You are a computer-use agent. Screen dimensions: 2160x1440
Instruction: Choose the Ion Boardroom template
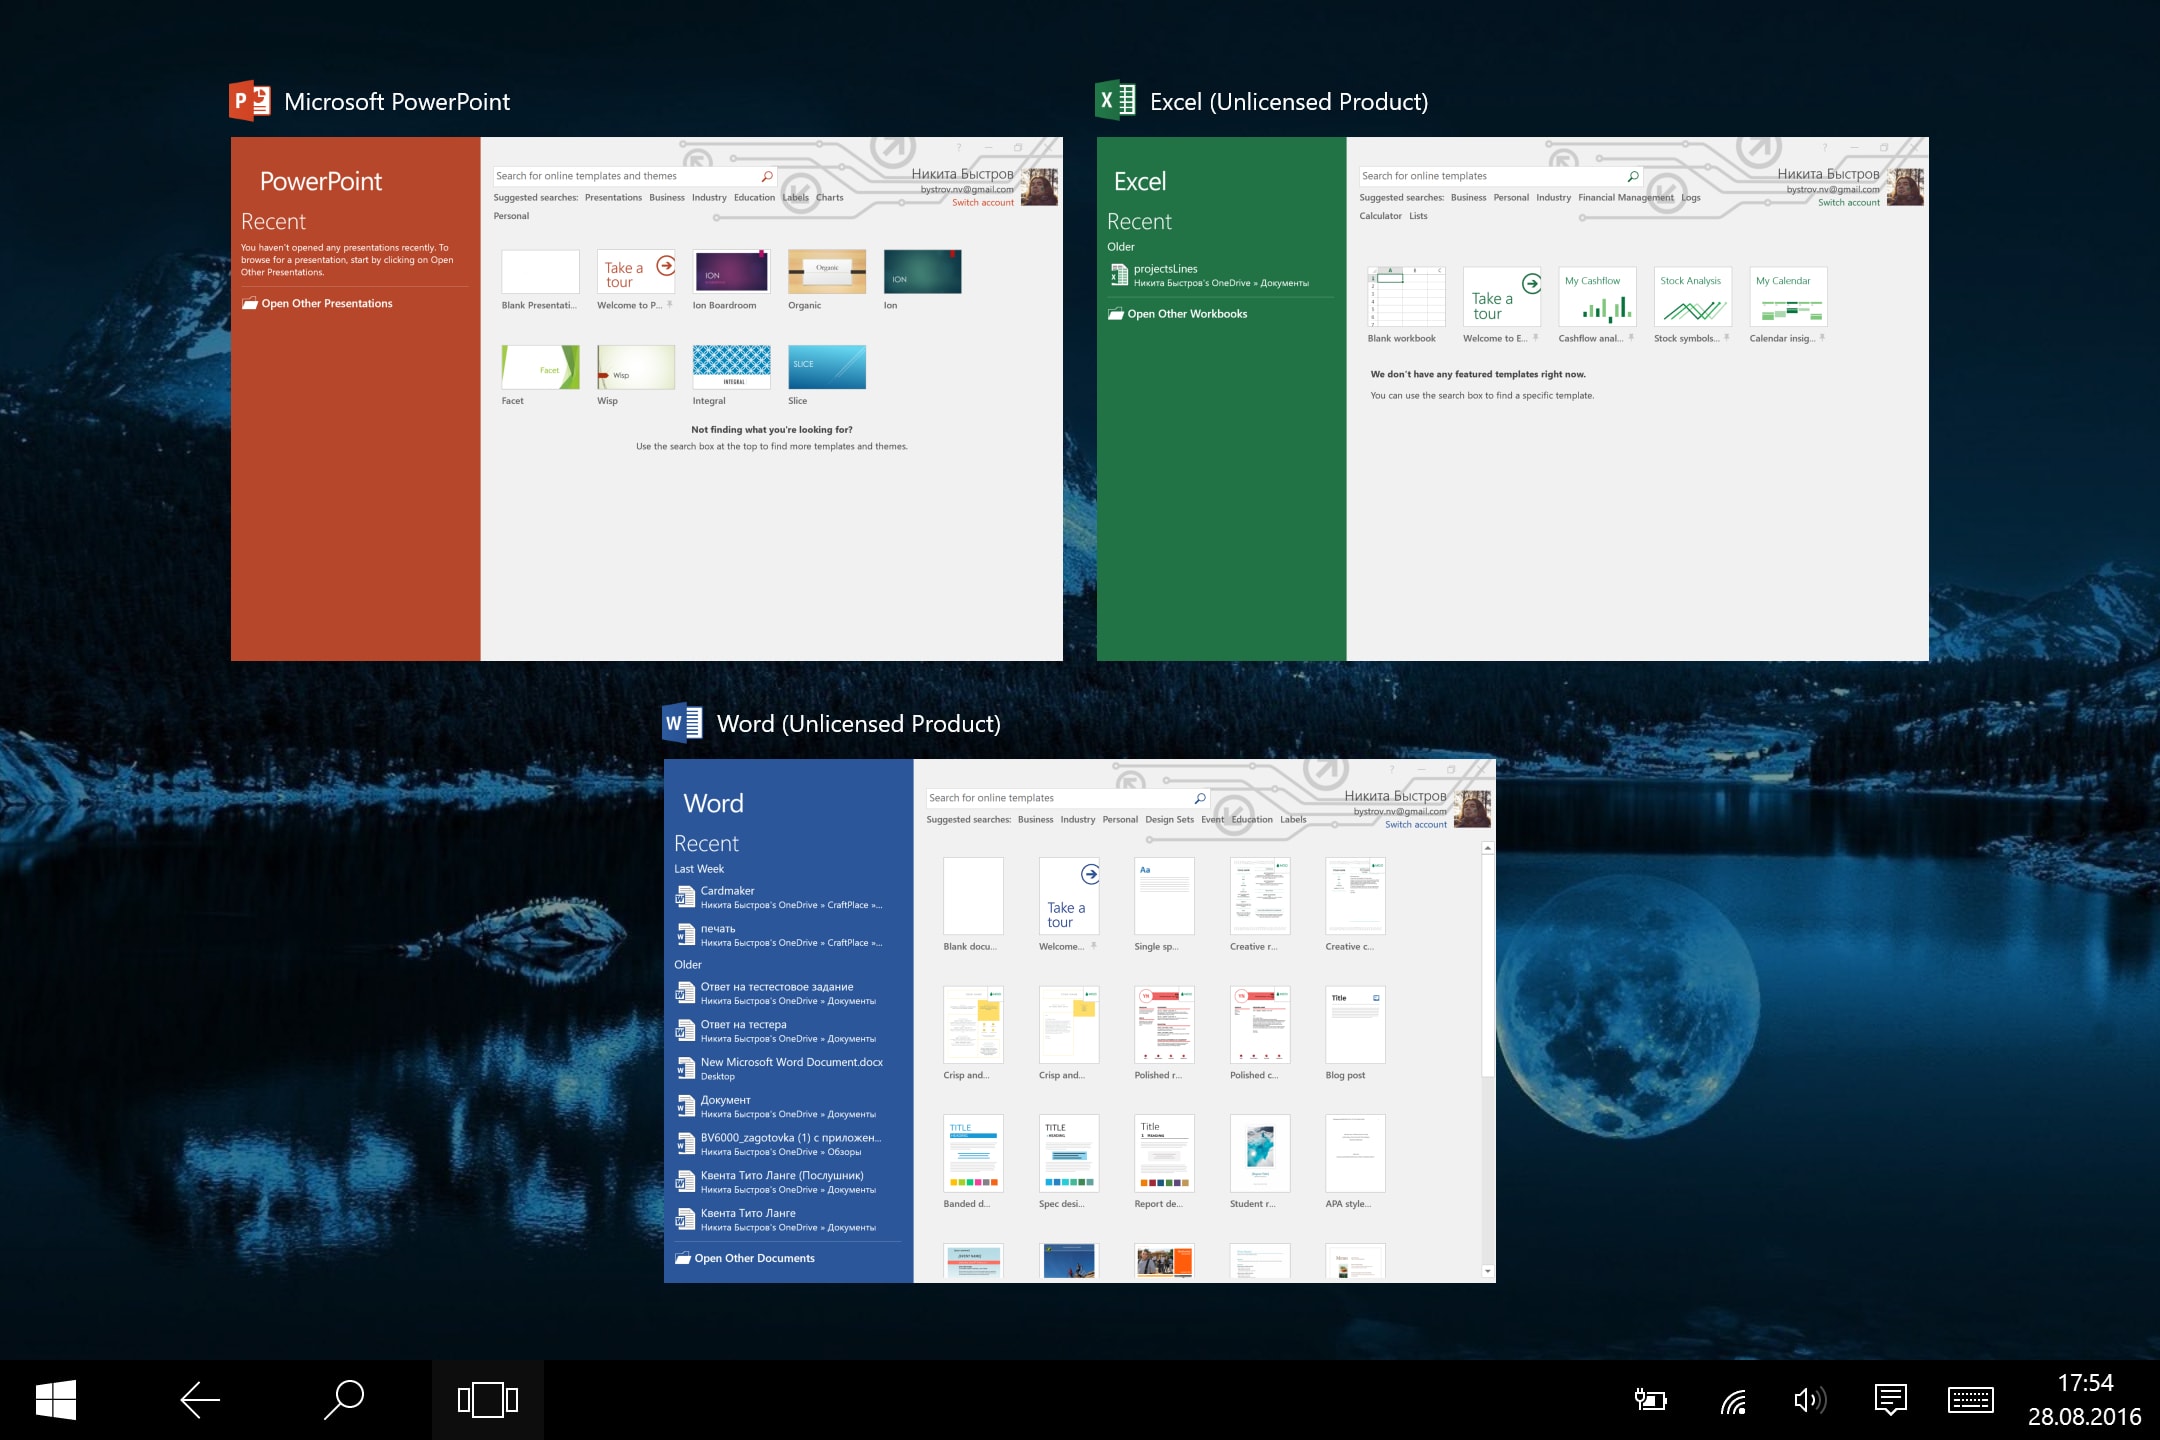click(731, 272)
